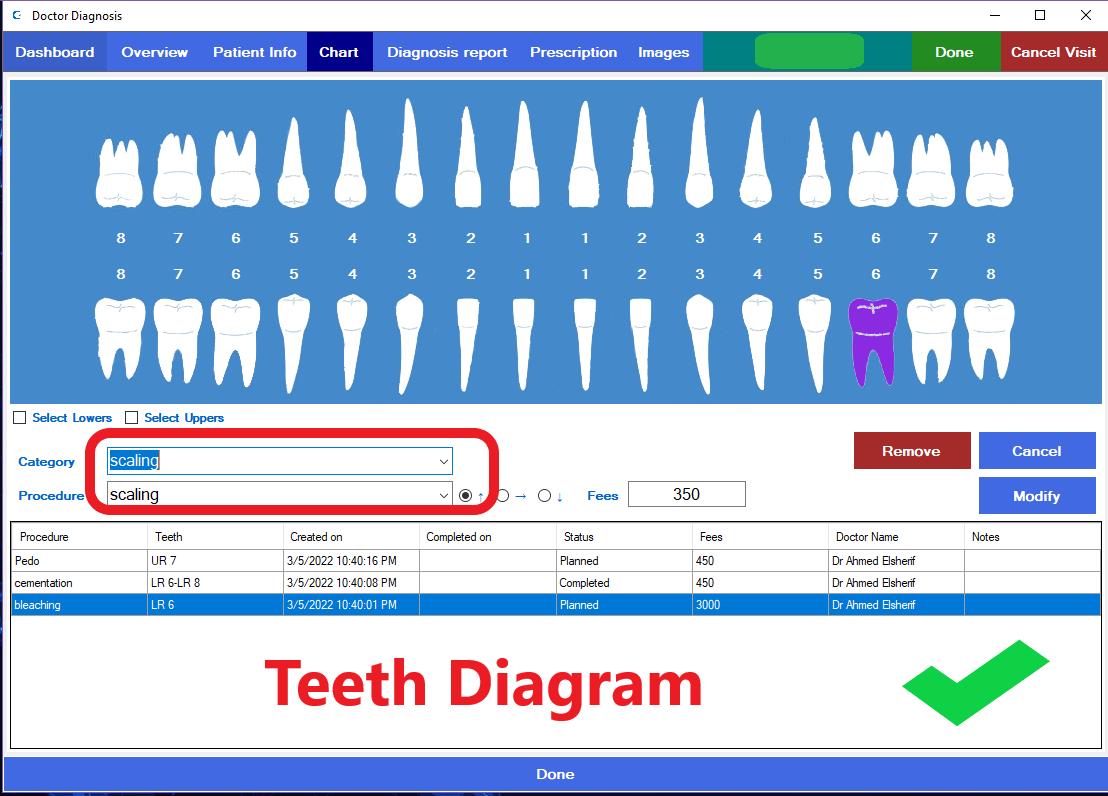Switch to the Prescription tab
1108x796 pixels.
point(573,52)
